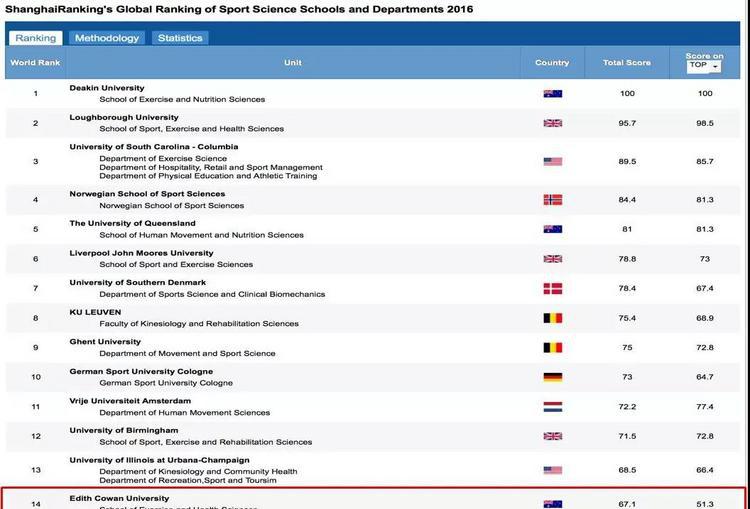
Task: Open Liverpool John Moores University entry
Action: pos(141,253)
